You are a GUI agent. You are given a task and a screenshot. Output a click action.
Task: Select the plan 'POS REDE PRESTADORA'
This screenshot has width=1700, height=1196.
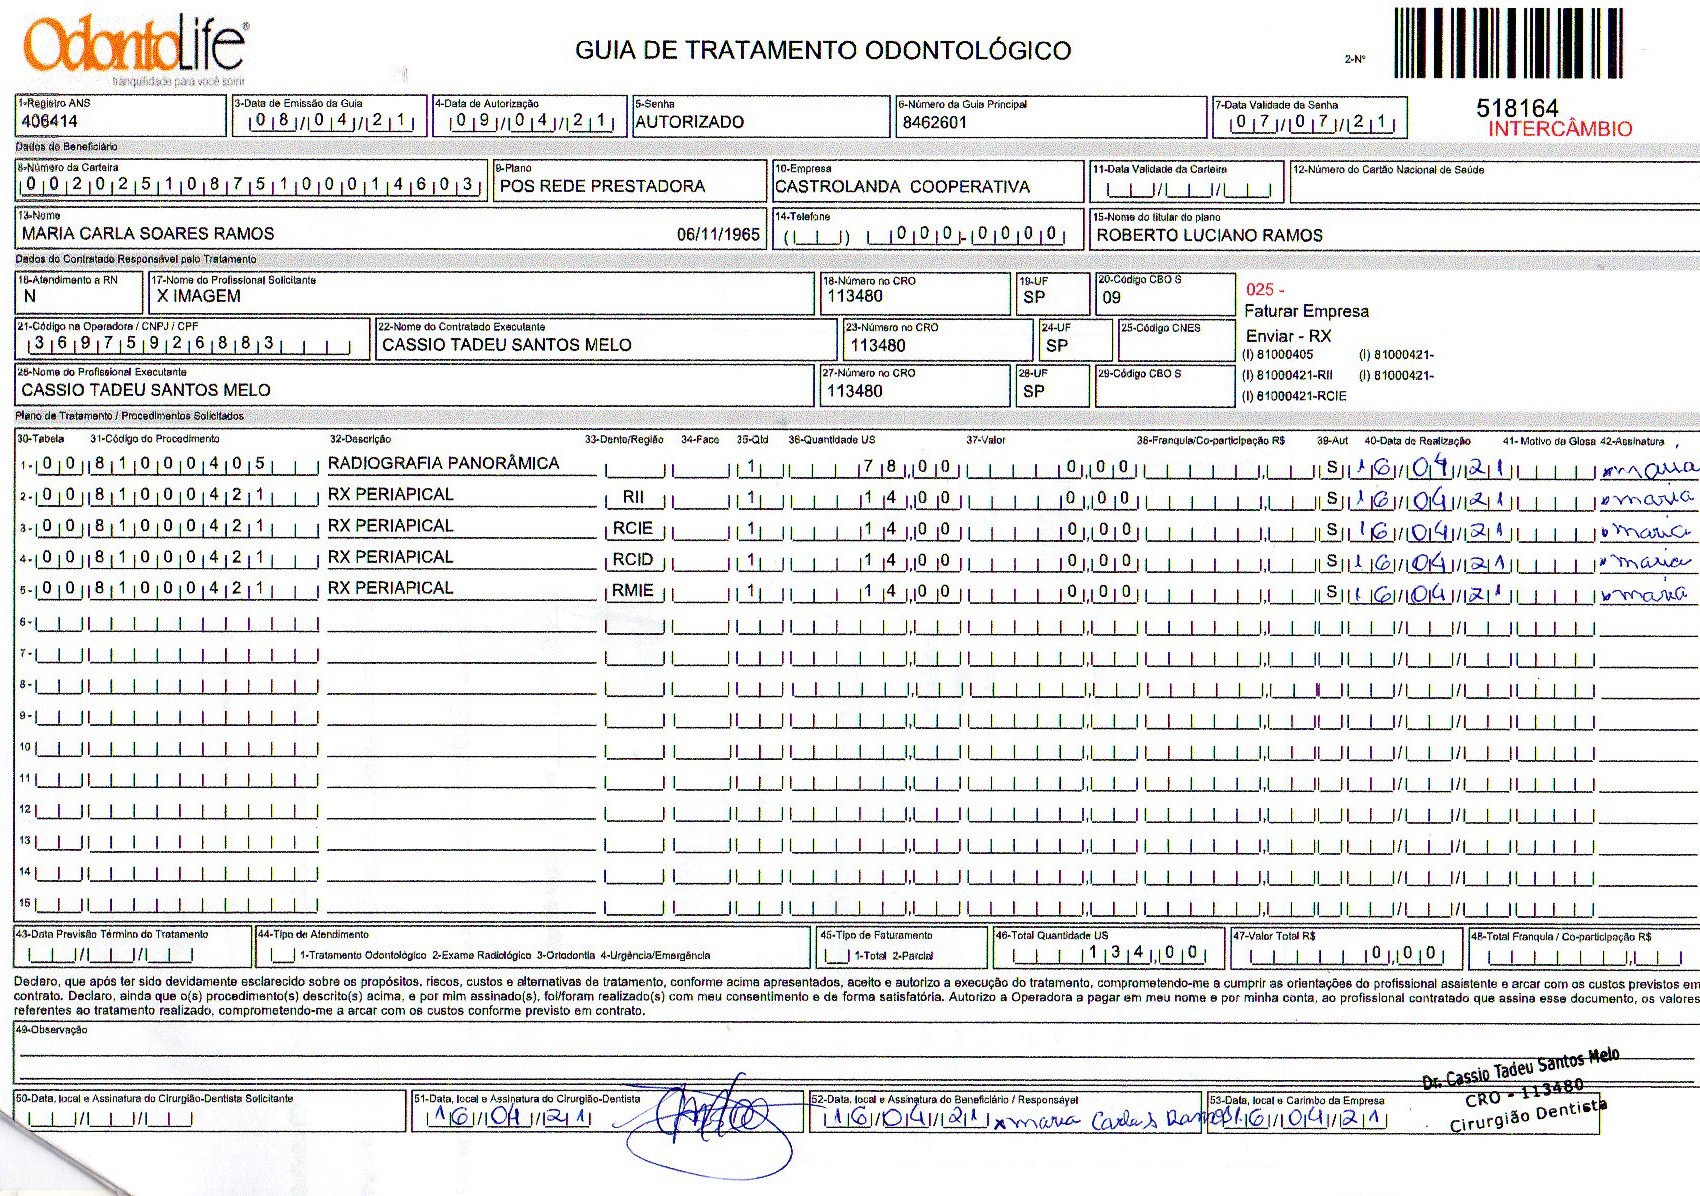pos(602,186)
